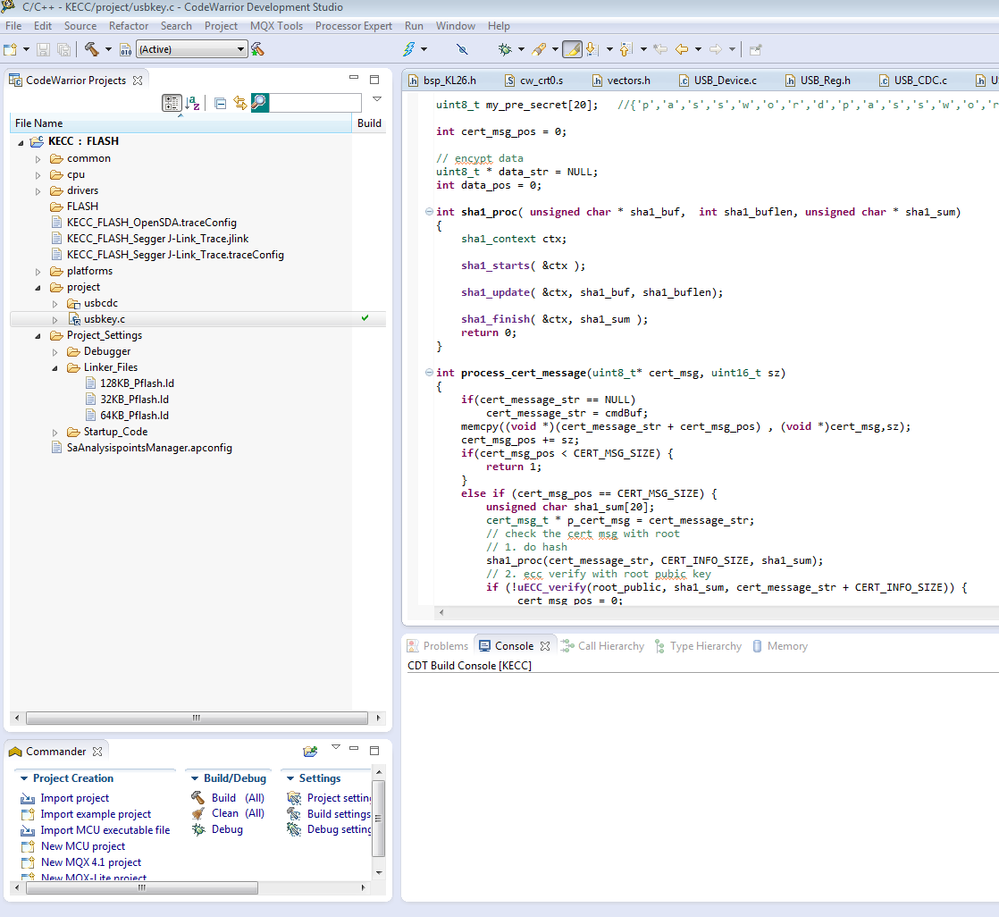999x917 pixels.
Task: Toggle Mark Occurrences highlighter in toolbar
Action: pos(571,49)
